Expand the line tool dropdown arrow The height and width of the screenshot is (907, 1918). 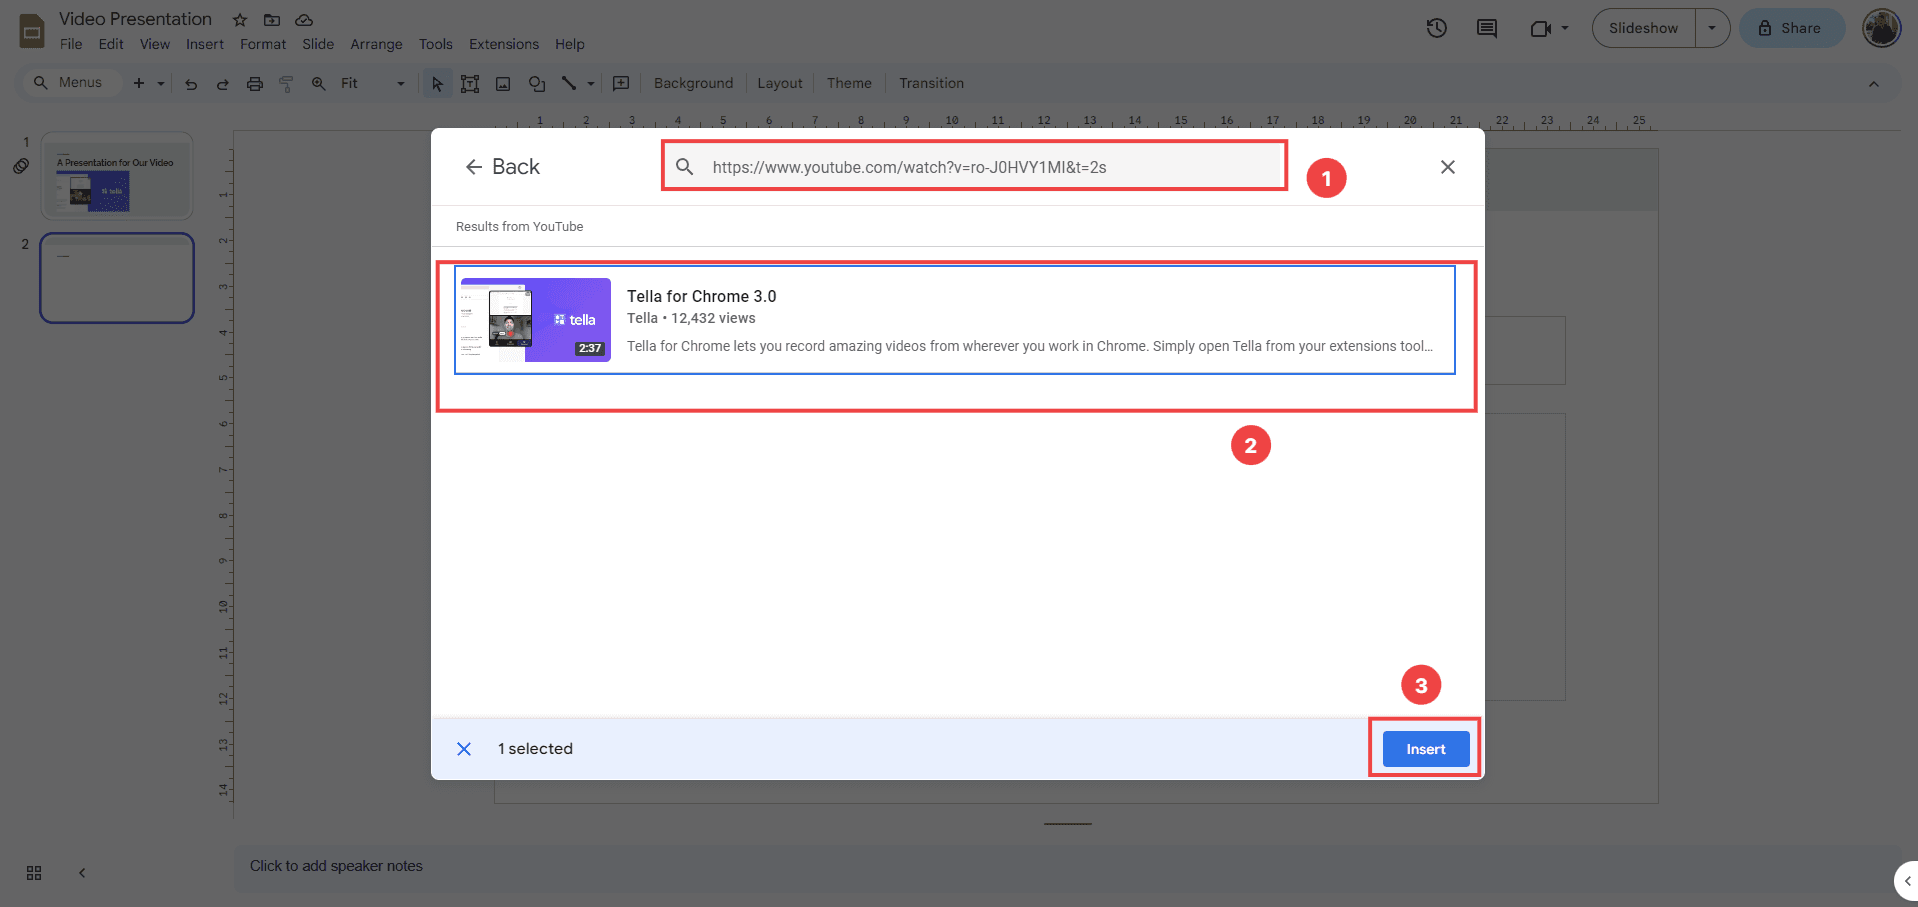(x=591, y=84)
